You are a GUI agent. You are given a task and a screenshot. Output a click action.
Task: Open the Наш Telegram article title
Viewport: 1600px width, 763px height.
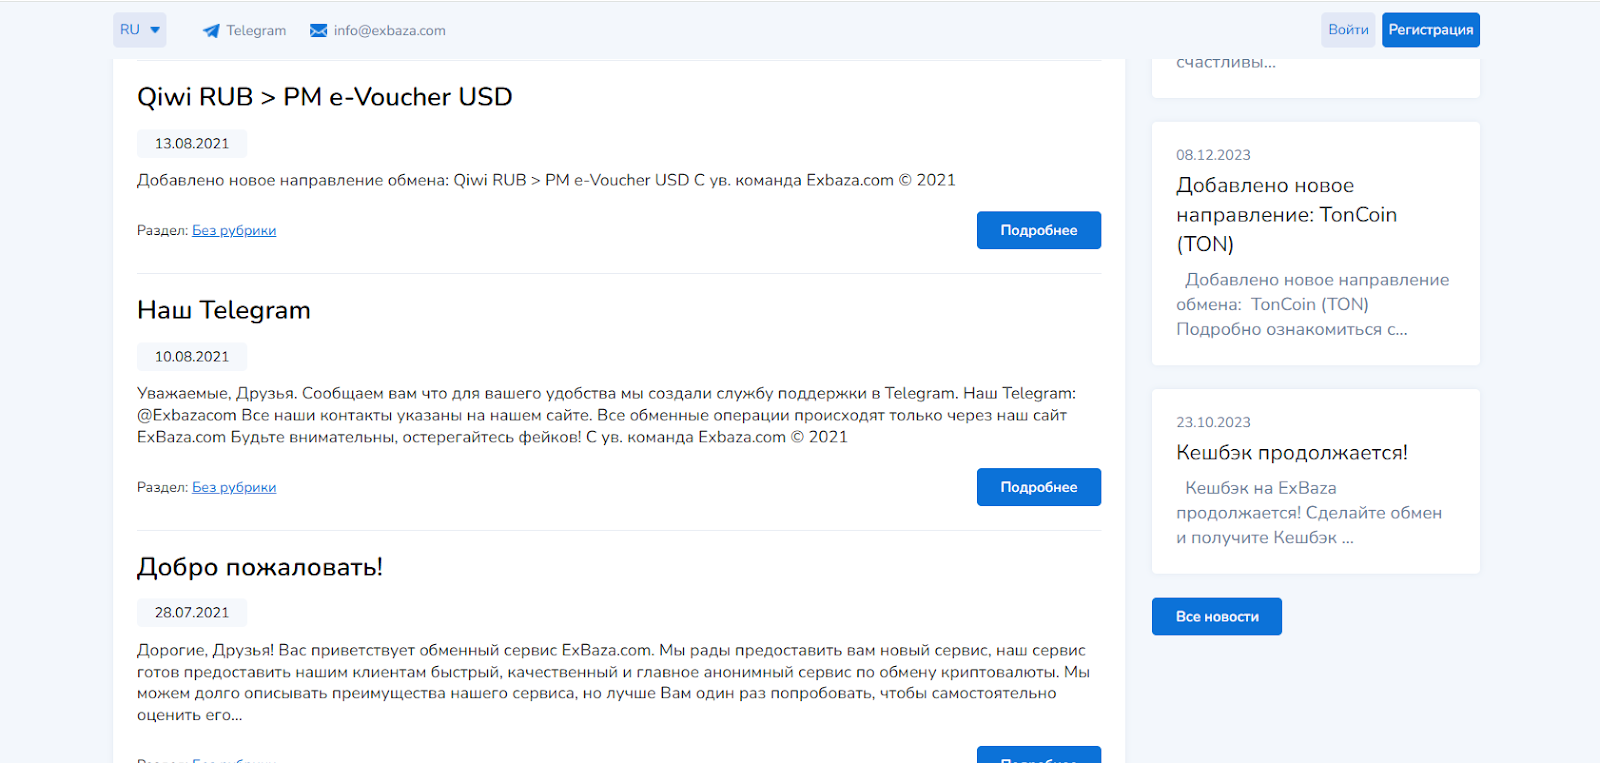(x=224, y=310)
